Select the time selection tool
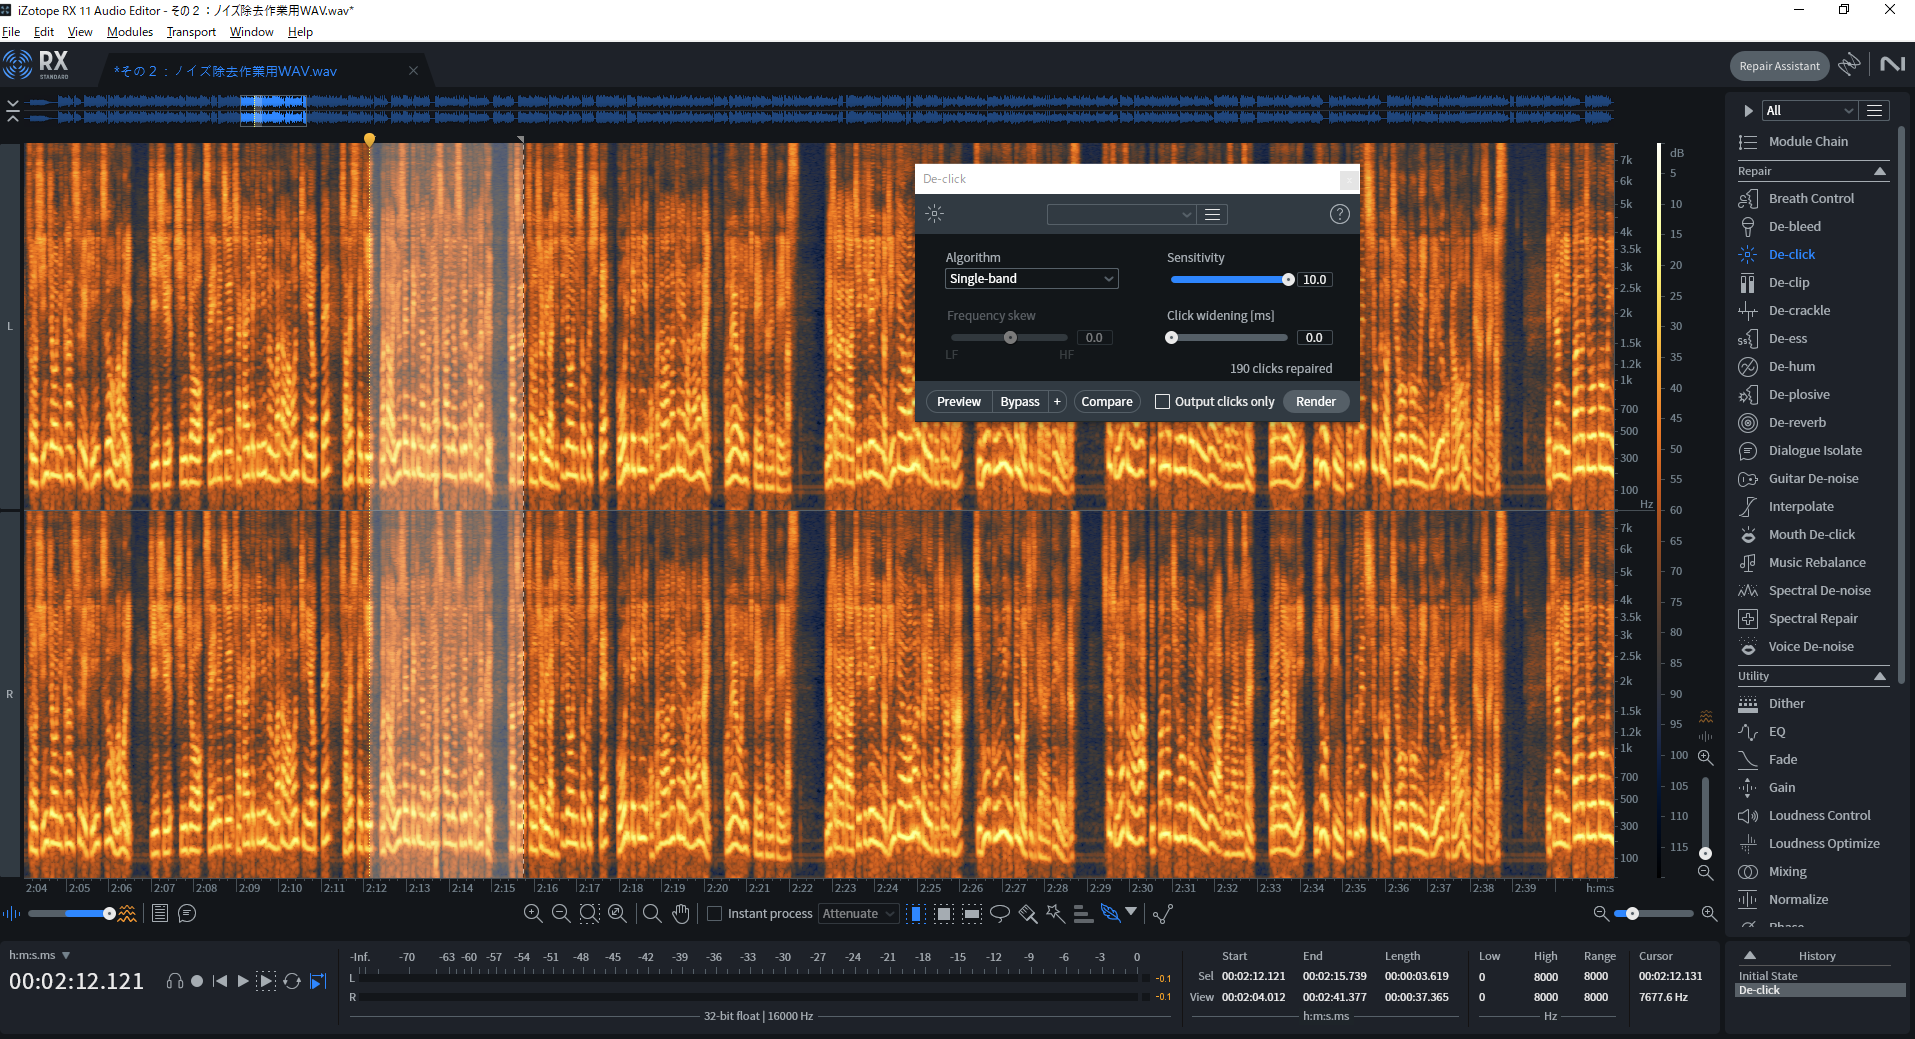This screenshot has width=1915, height=1039. coord(916,913)
